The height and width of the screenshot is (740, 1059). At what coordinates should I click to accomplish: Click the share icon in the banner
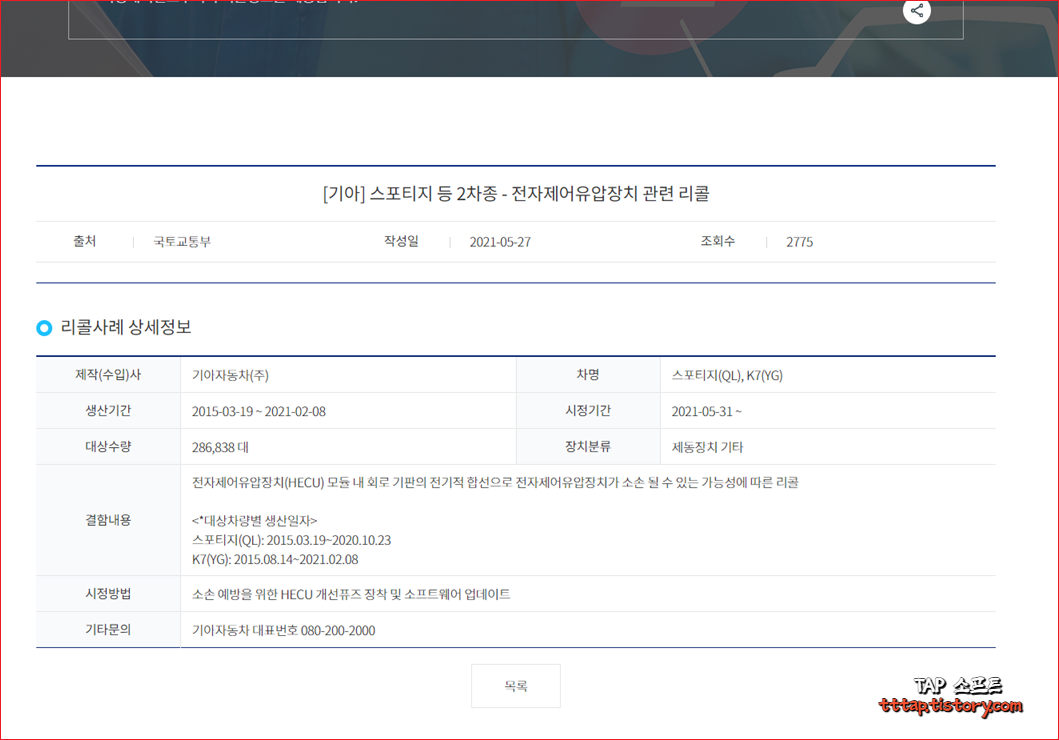click(916, 11)
